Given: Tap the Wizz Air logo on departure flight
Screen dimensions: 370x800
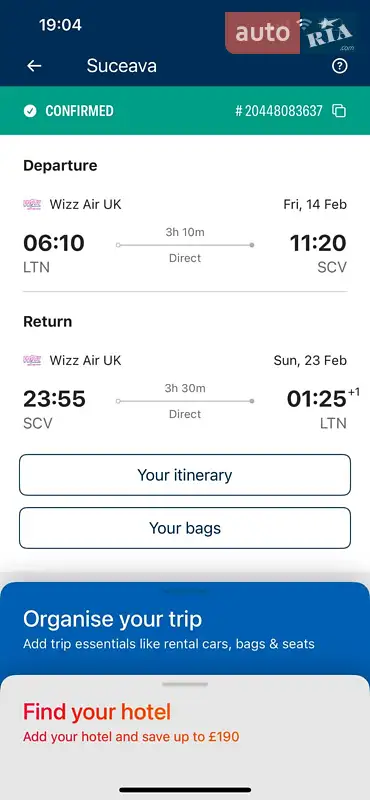Looking at the screenshot, I should (32, 205).
